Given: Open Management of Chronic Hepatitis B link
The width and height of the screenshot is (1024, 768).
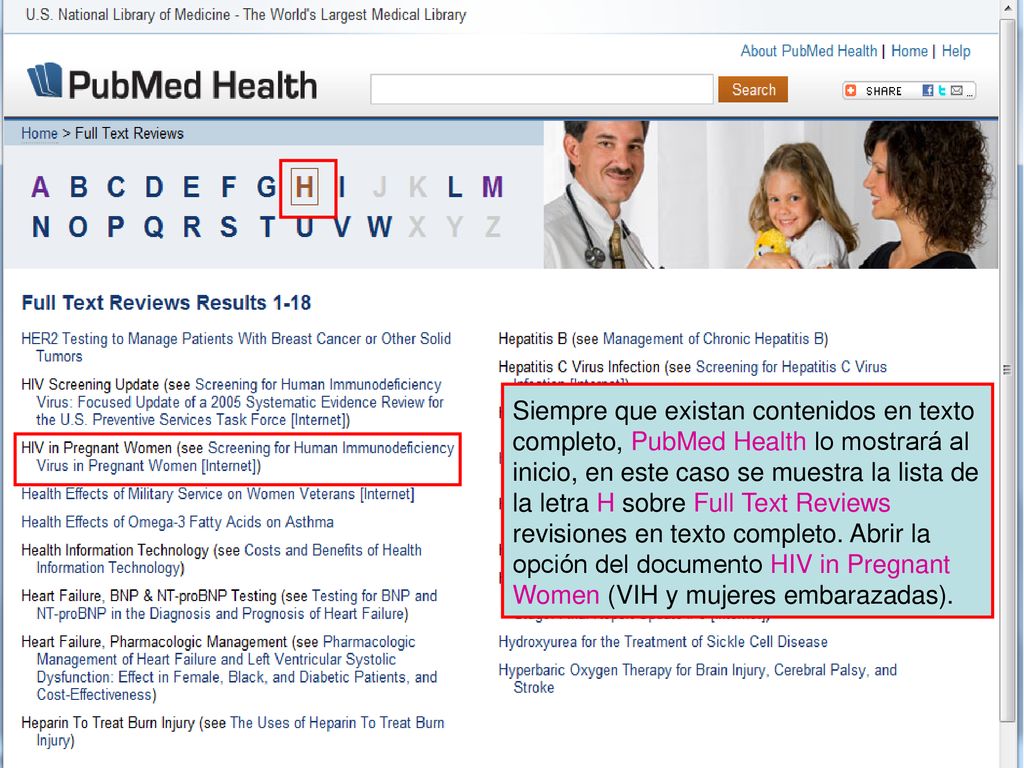Looking at the screenshot, I should click(713, 339).
